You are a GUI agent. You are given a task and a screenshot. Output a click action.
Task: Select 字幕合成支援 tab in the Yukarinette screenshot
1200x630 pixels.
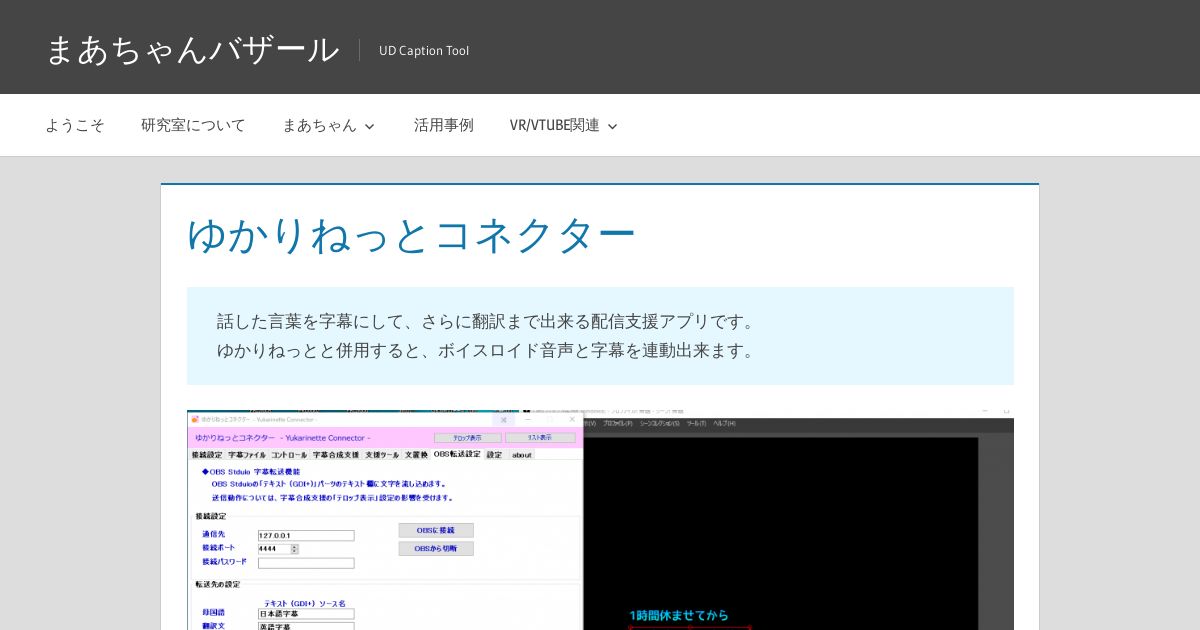[x=336, y=454]
